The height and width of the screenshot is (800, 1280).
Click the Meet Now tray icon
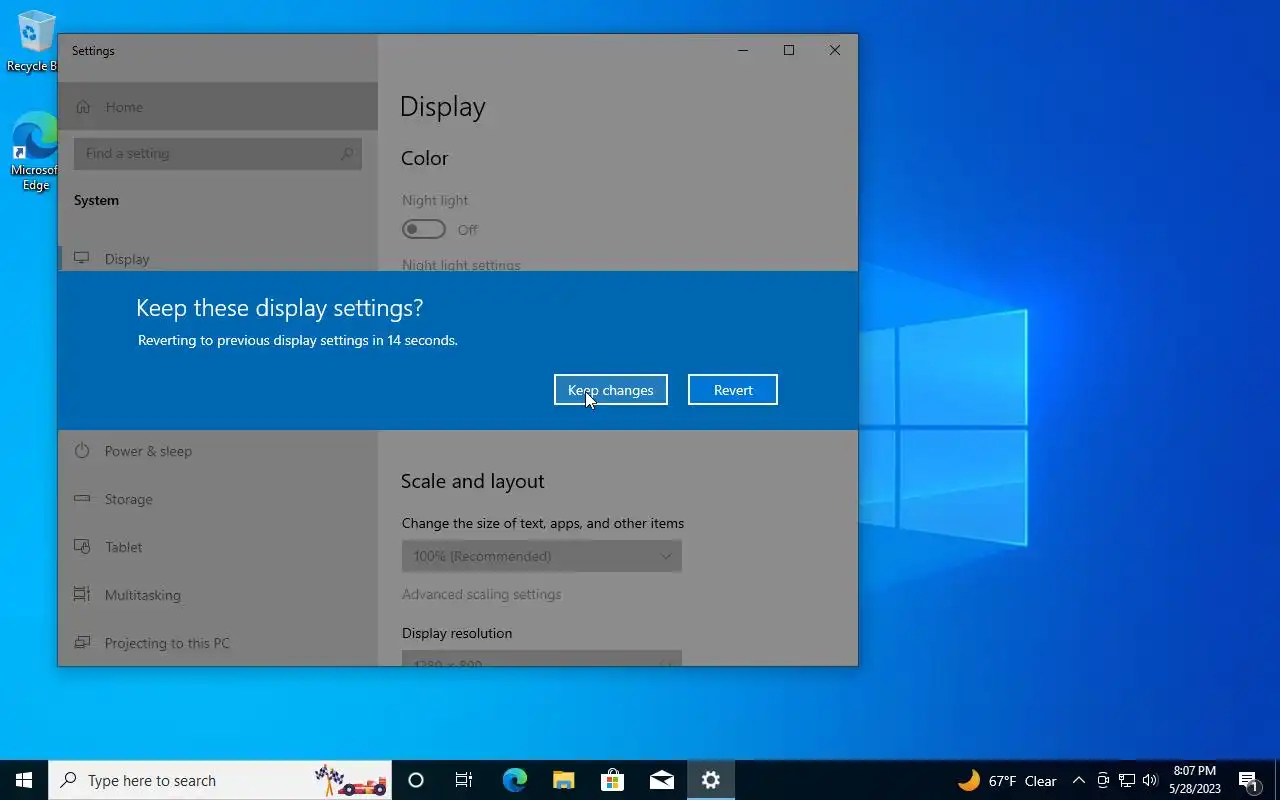click(1103, 781)
